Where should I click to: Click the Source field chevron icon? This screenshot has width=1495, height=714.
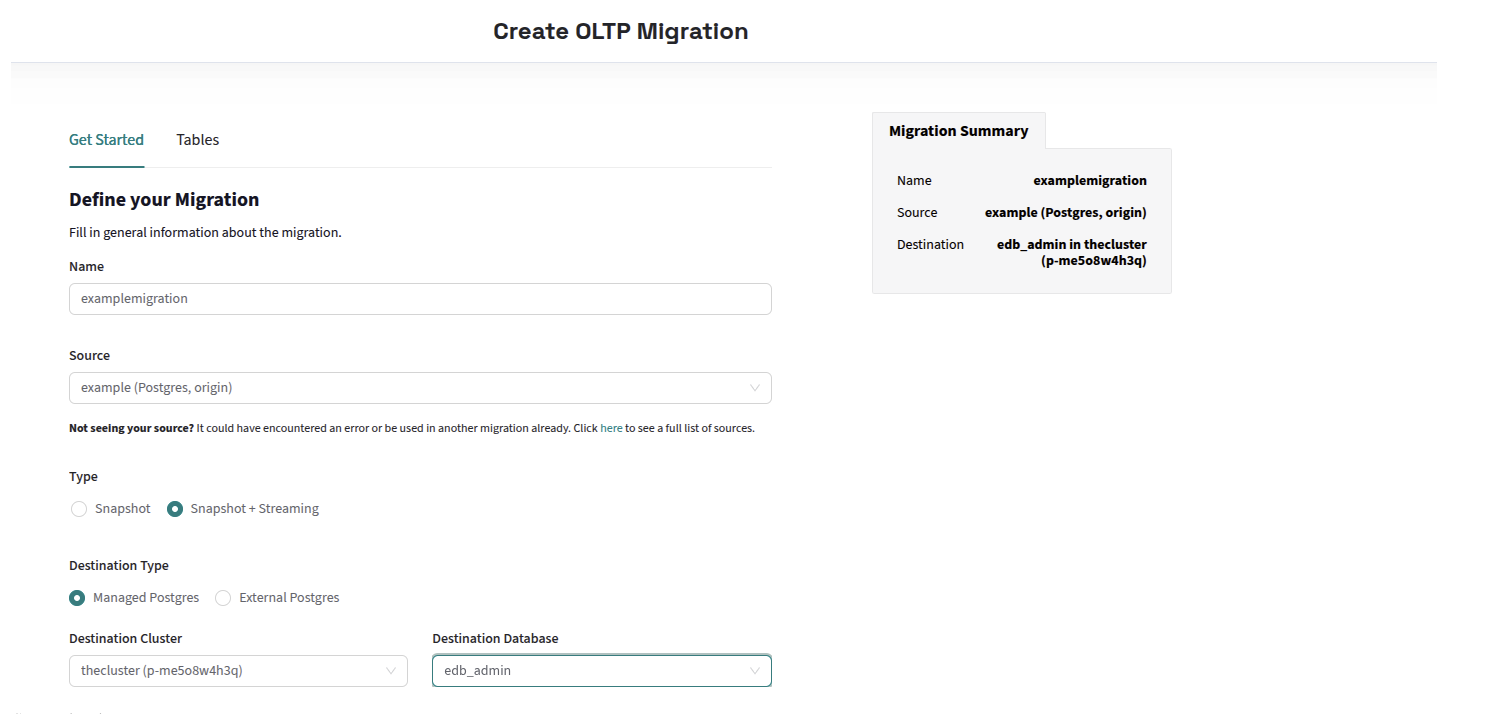tap(757, 387)
